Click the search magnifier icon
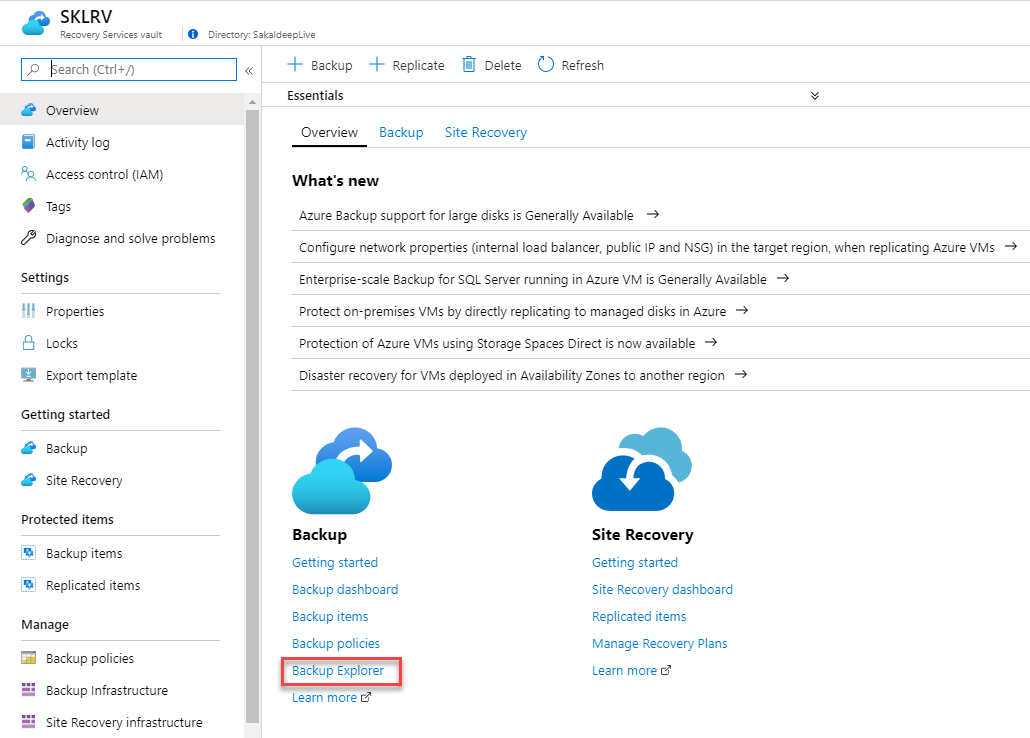1030x738 pixels. (34, 69)
